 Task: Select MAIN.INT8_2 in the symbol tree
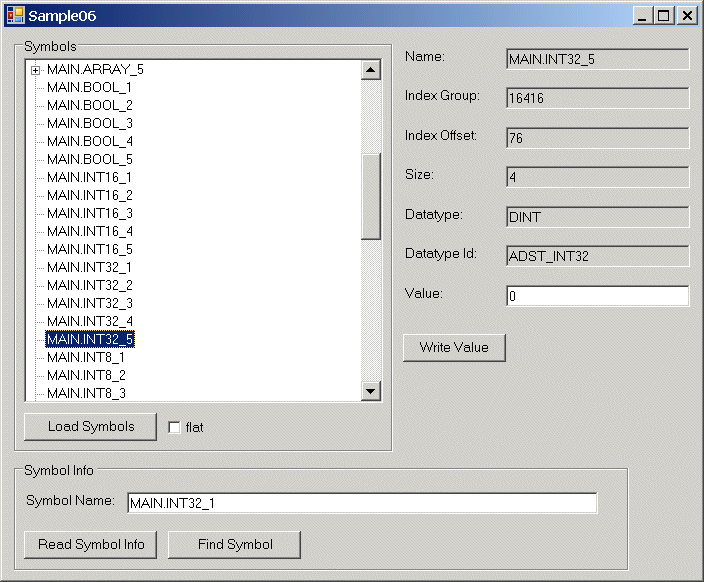[86, 375]
